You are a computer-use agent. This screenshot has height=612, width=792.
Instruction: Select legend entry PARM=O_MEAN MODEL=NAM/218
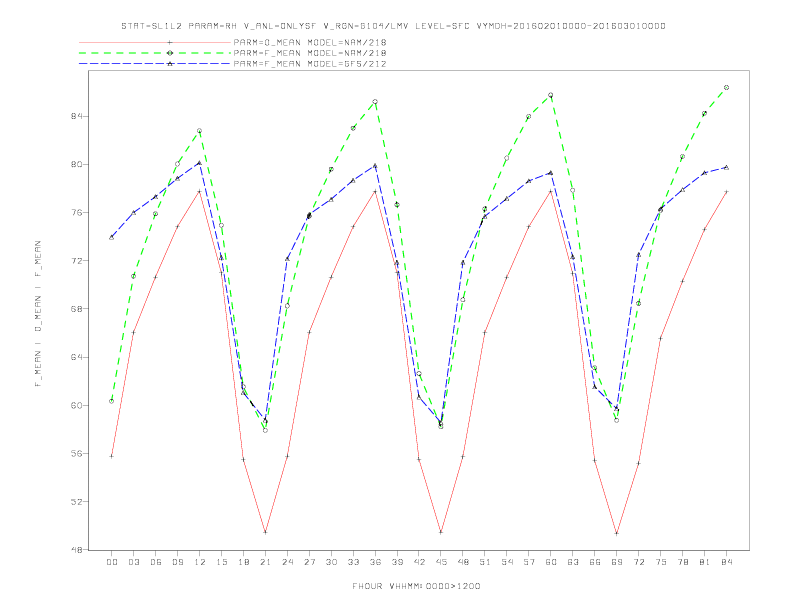(x=310, y=42)
